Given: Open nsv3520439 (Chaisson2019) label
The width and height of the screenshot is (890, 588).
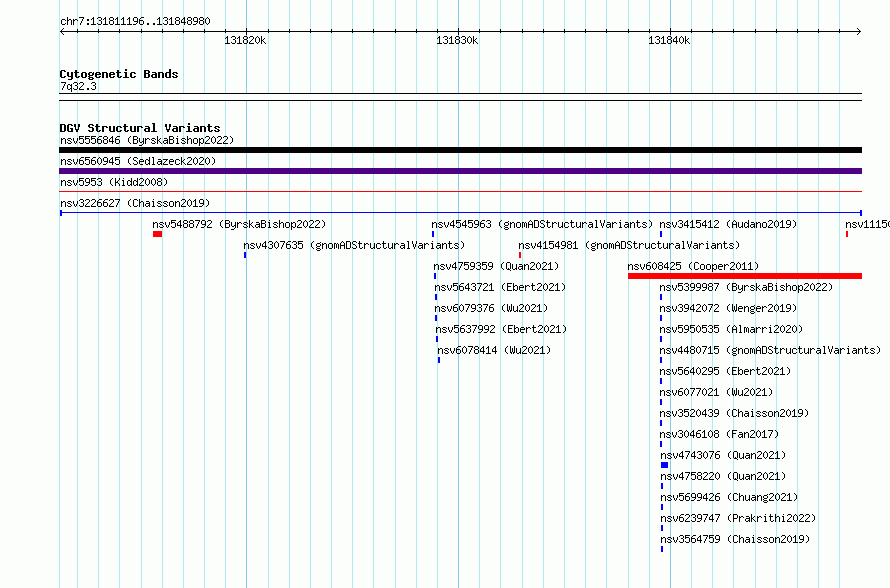Looking at the screenshot, I should coord(734,413).
